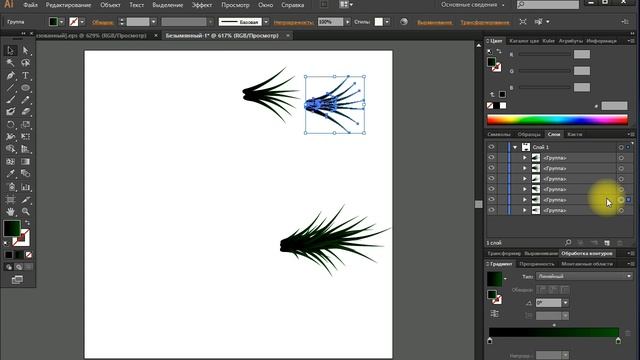Hide Слой 1 using its eye icon
Image resolution: width=640 pixels, height=360 pixels.
tap(491, 147)
